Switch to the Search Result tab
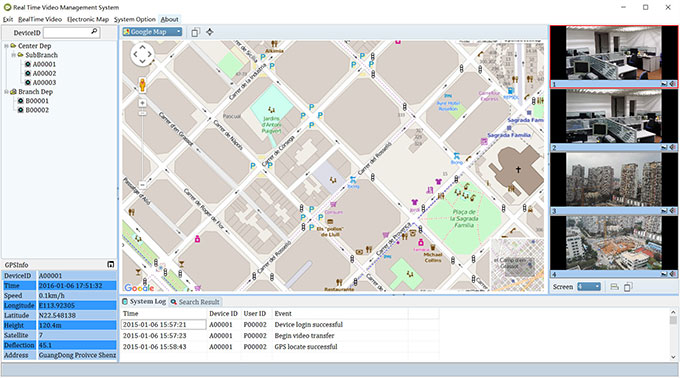The height and width of the screenshot is (378, 680). tap(195, 302)
